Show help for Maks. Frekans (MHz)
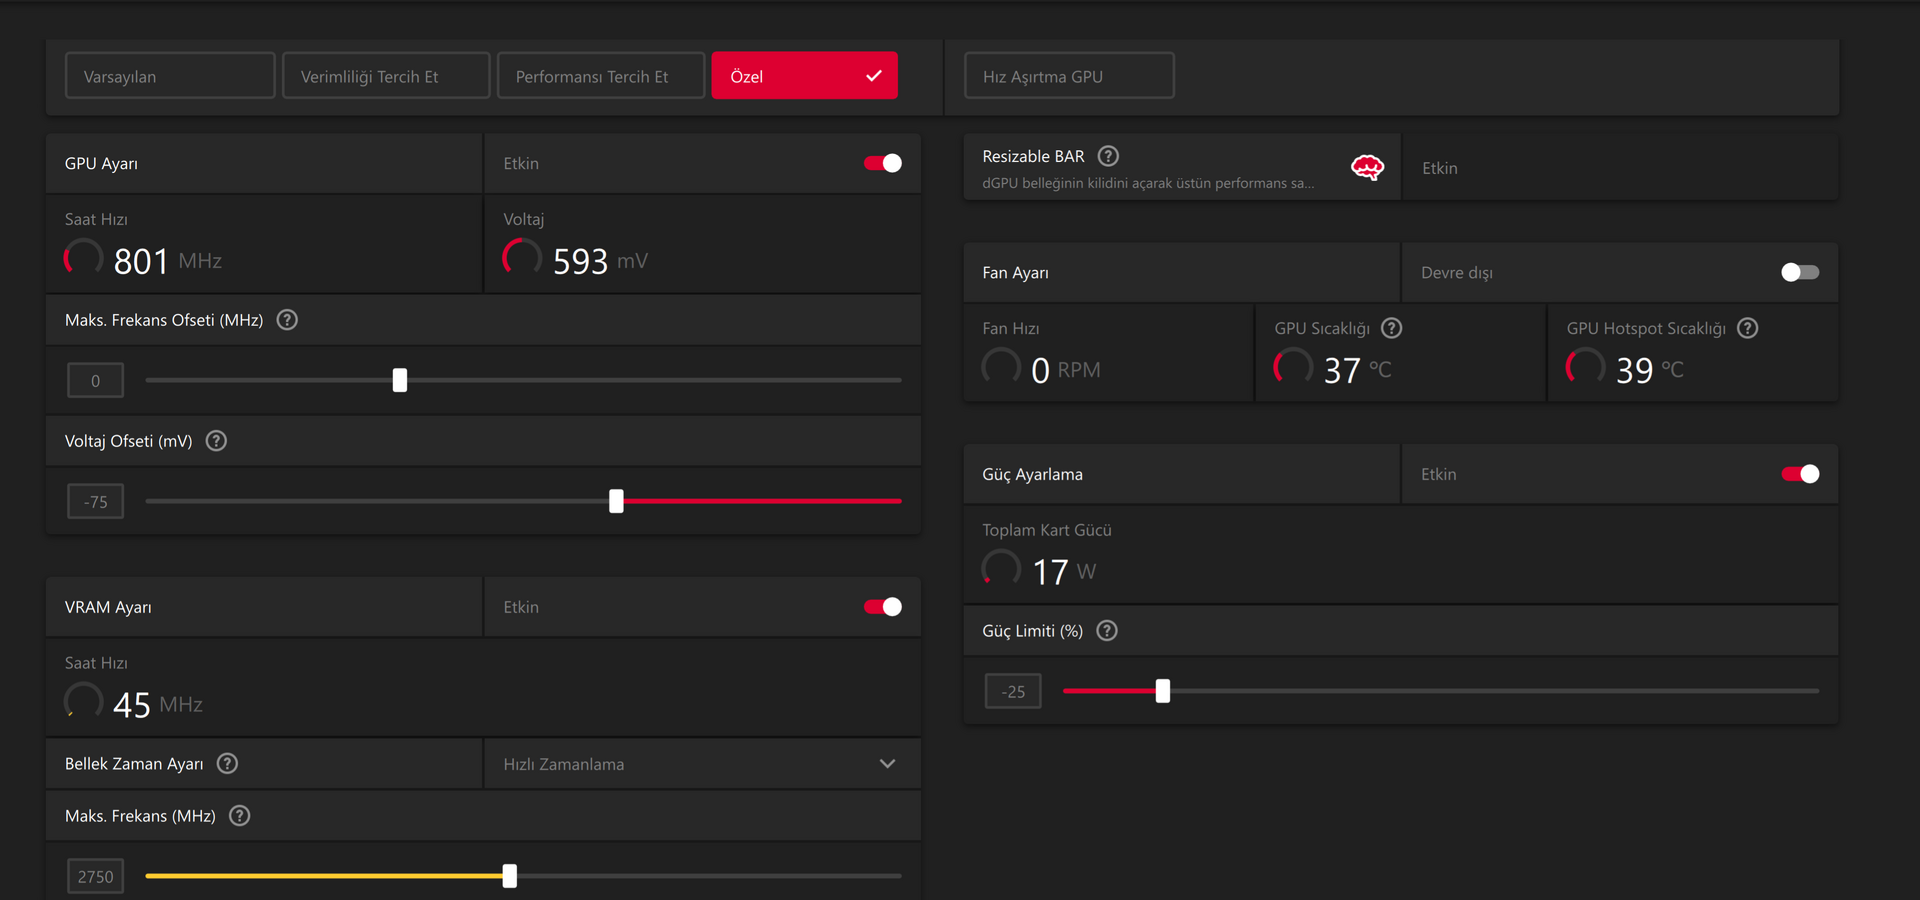Image resolution: width=1920 pixels, height=900 pixels. 239,816
